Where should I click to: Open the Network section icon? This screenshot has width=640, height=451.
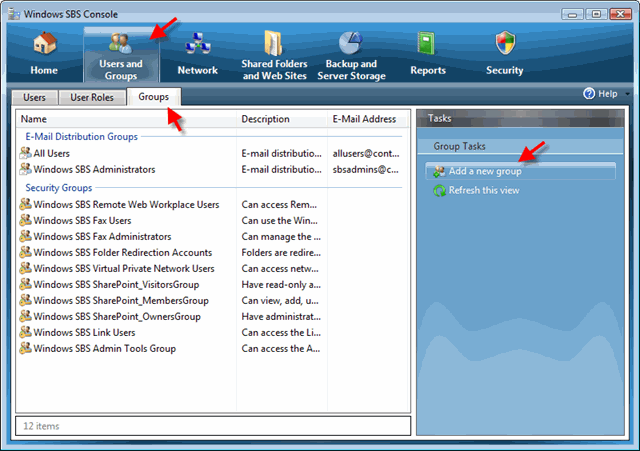click(198, 44)
